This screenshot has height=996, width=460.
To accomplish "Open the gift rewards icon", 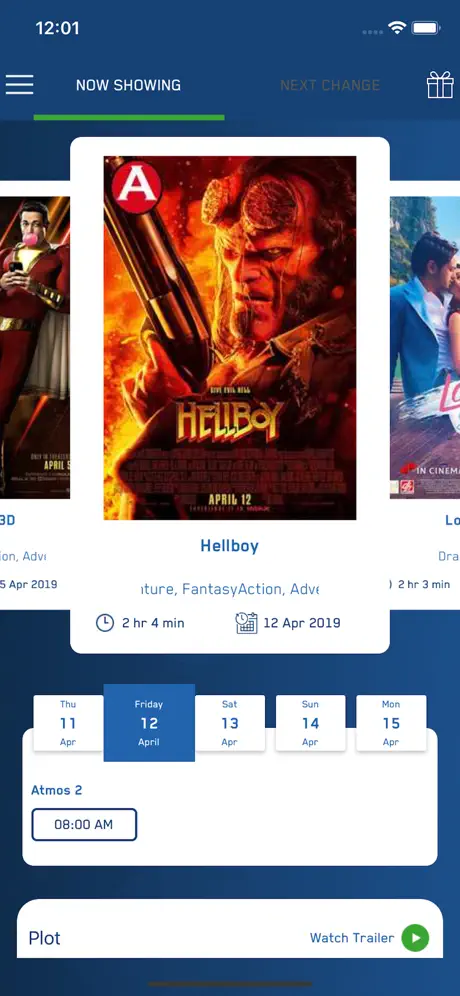I will pos(440,84).
